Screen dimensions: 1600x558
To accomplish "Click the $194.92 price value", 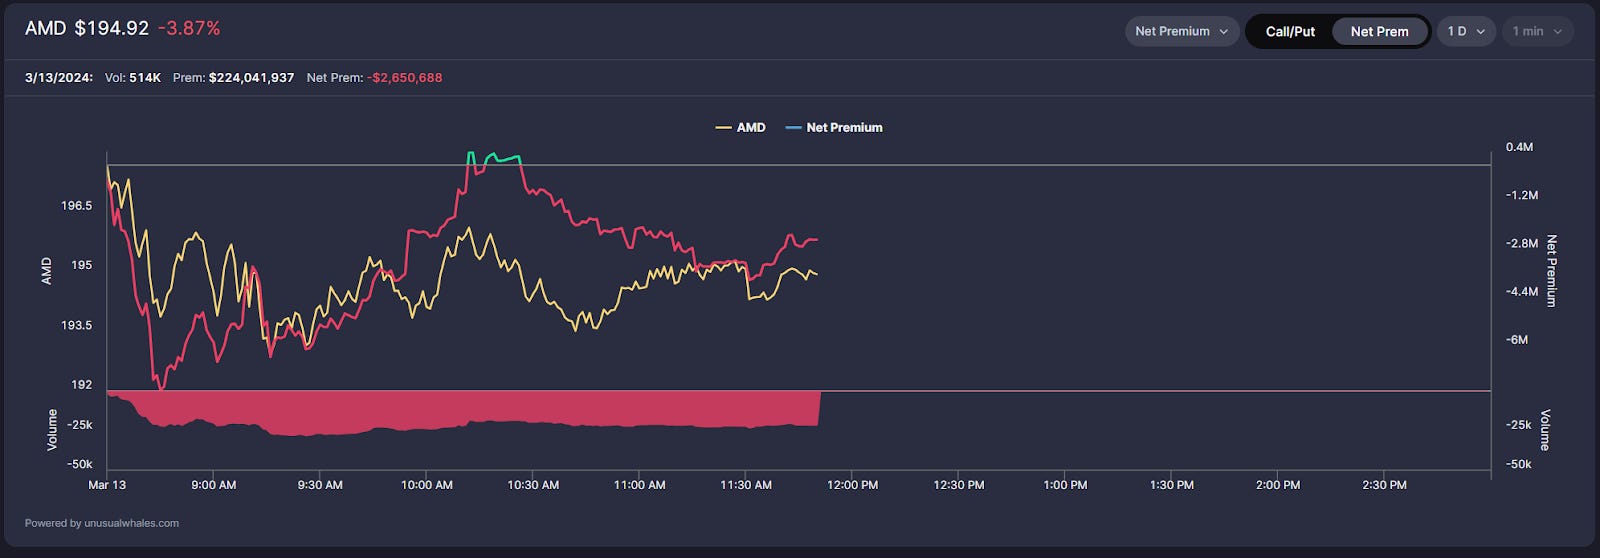I will tap(111, 28).
